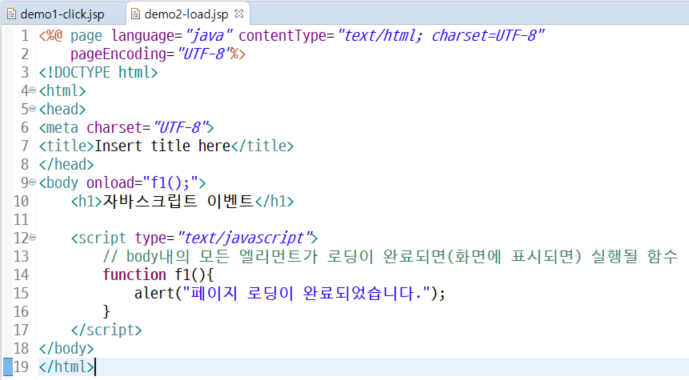Click the "자바스크립트 이벤트" heading text
Screen dimensions: 689x380
pos(178,201)
